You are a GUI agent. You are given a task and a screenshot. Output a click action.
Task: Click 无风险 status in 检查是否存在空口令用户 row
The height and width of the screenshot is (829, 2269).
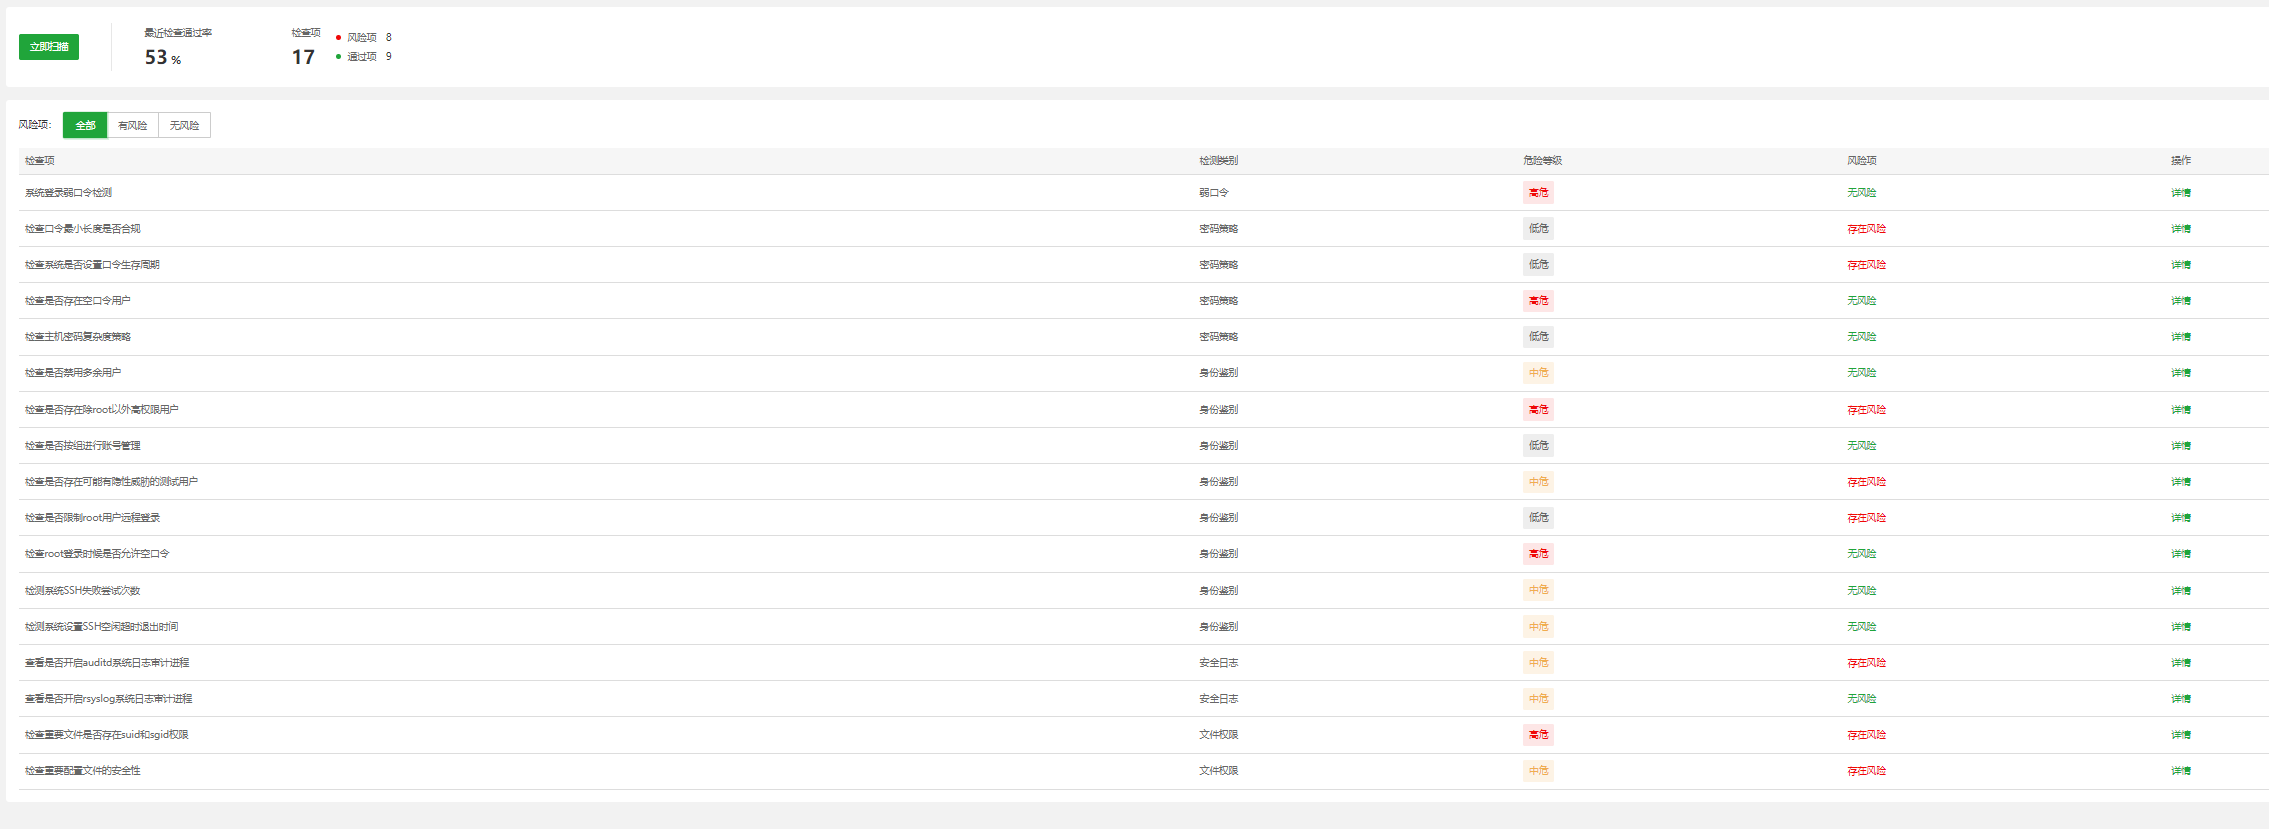pos(1861,301)
